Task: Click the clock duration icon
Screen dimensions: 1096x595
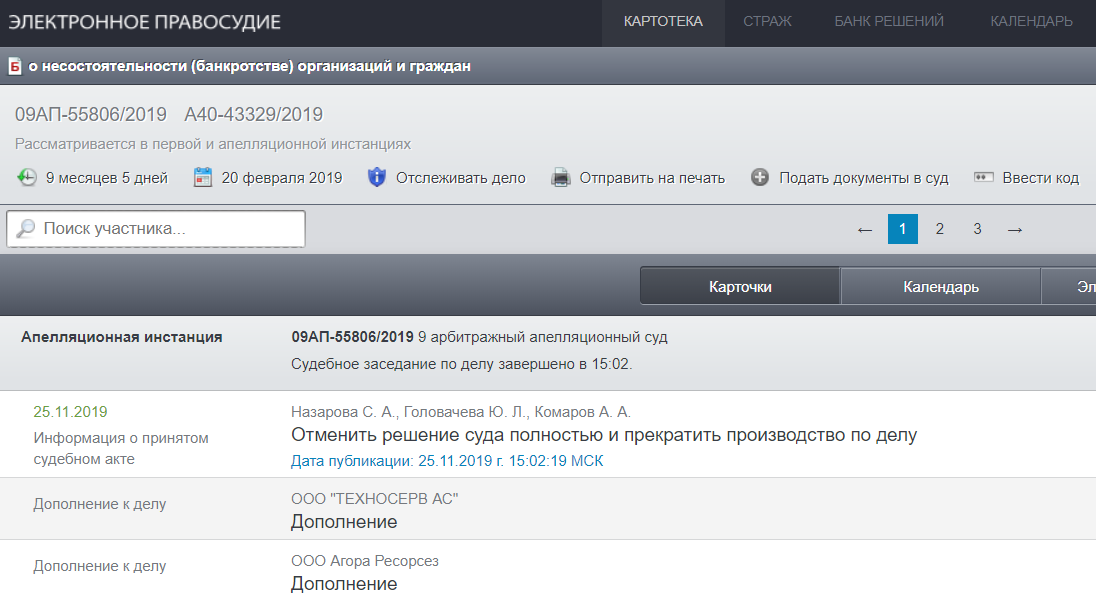Action: tap(27, 178)
